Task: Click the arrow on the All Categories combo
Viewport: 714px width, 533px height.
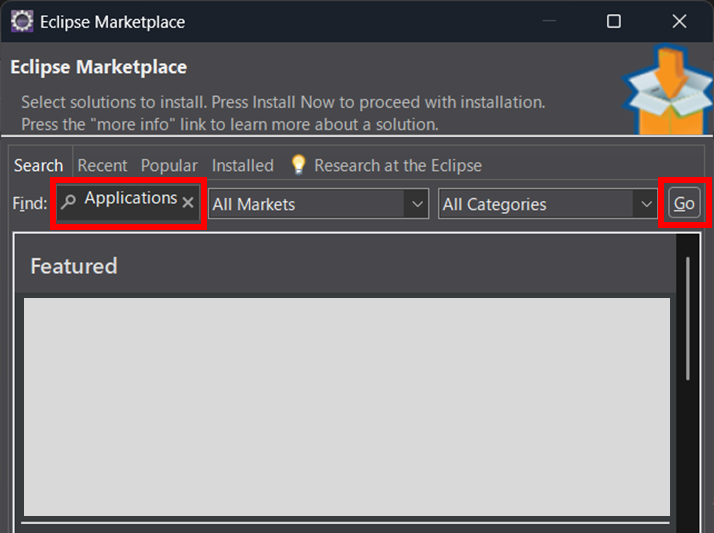Action: point(646,204)
